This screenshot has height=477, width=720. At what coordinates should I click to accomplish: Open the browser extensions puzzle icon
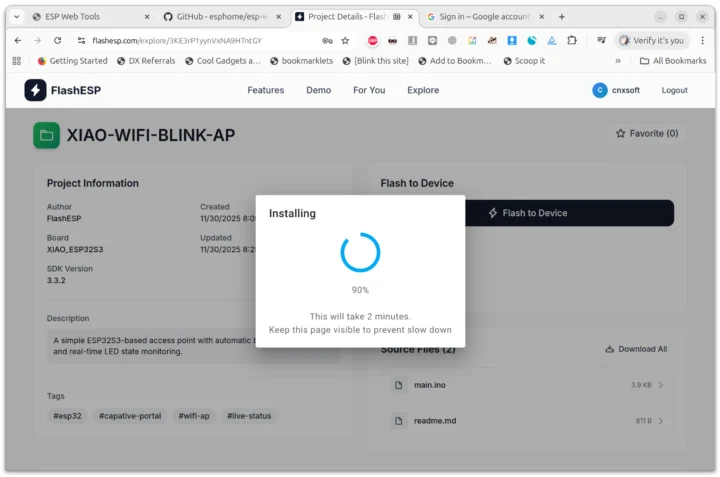click(571, 40)
